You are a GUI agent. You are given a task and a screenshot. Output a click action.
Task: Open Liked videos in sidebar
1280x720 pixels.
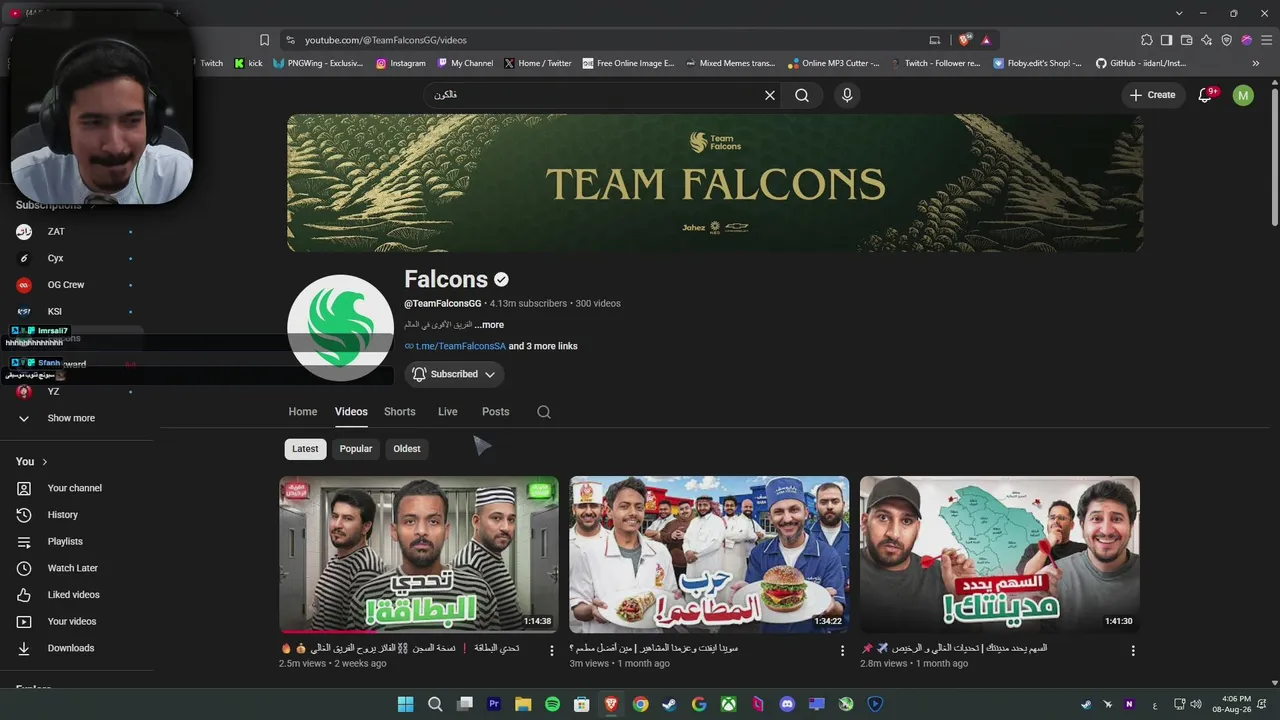point(73,595)
